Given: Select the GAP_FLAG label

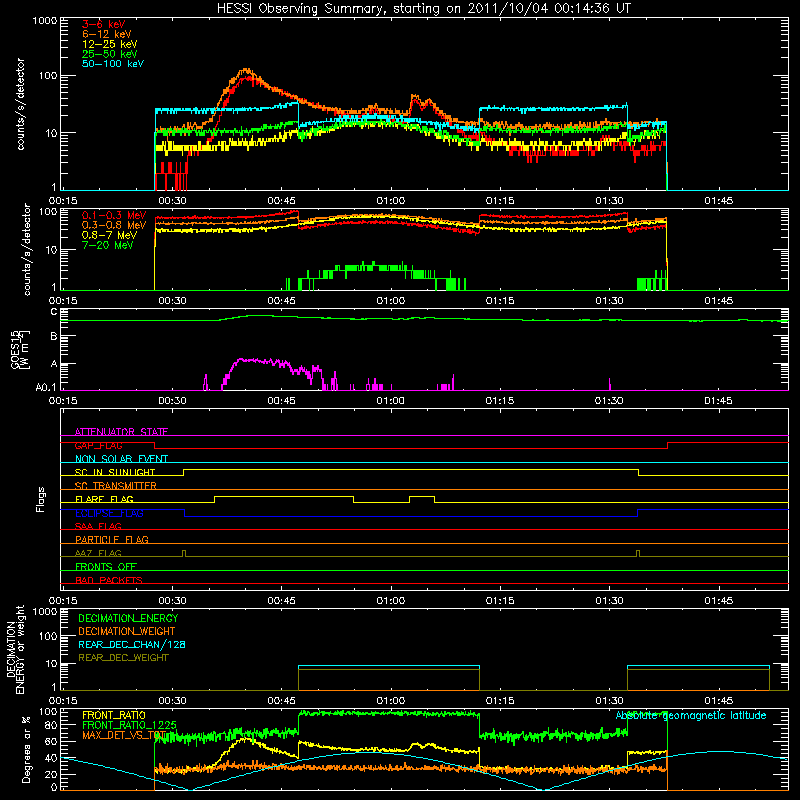Looking at the screenshot, I should 98,445.
